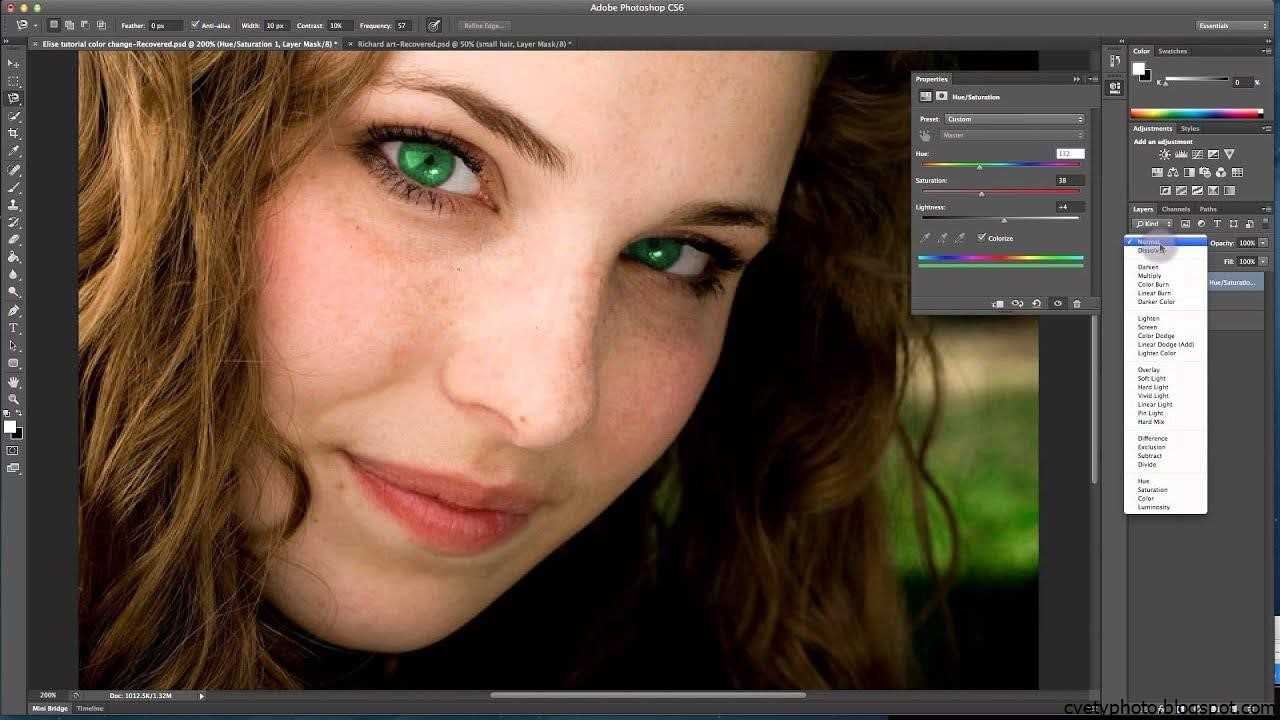This screenshot has width=1280, height=720.
Task: Select the Brush tool
Action: coord(14,187)
